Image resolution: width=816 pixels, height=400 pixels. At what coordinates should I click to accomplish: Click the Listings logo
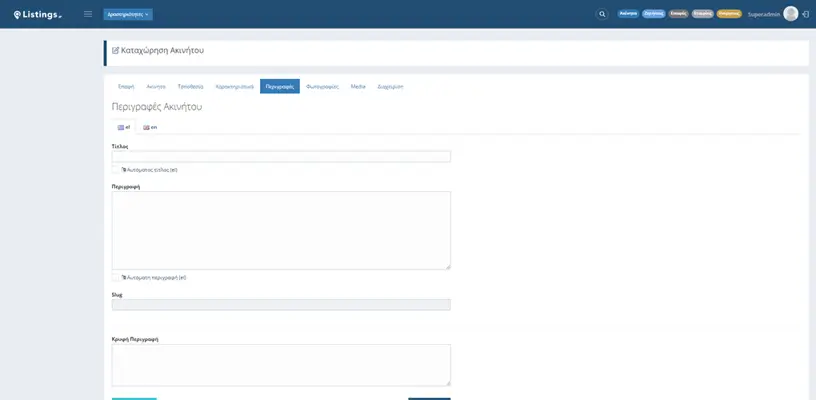37,15
